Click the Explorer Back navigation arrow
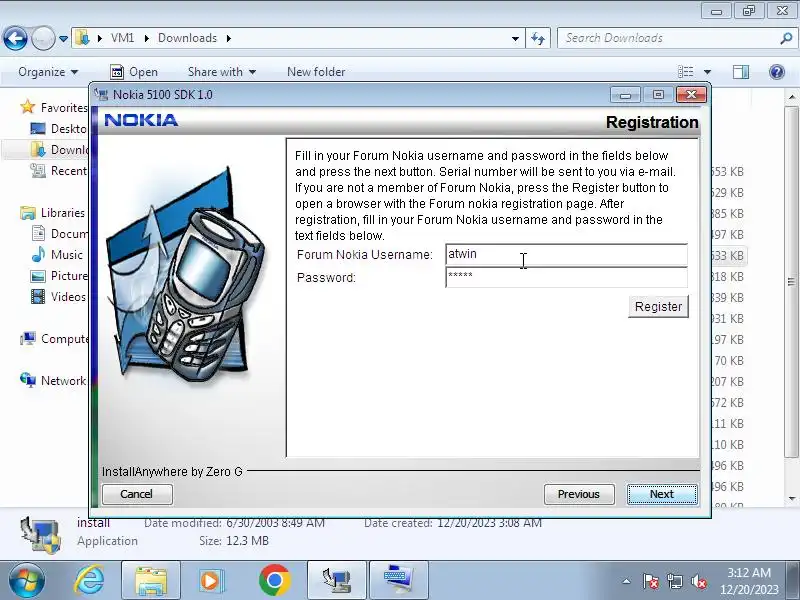 point(15,38)
